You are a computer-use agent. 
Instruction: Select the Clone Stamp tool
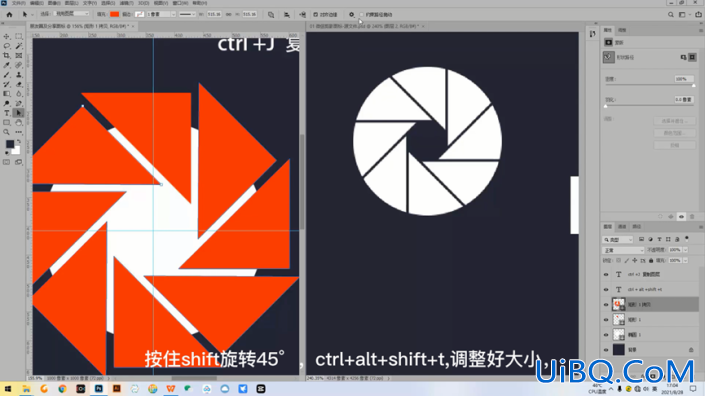[x=18, y=75]
